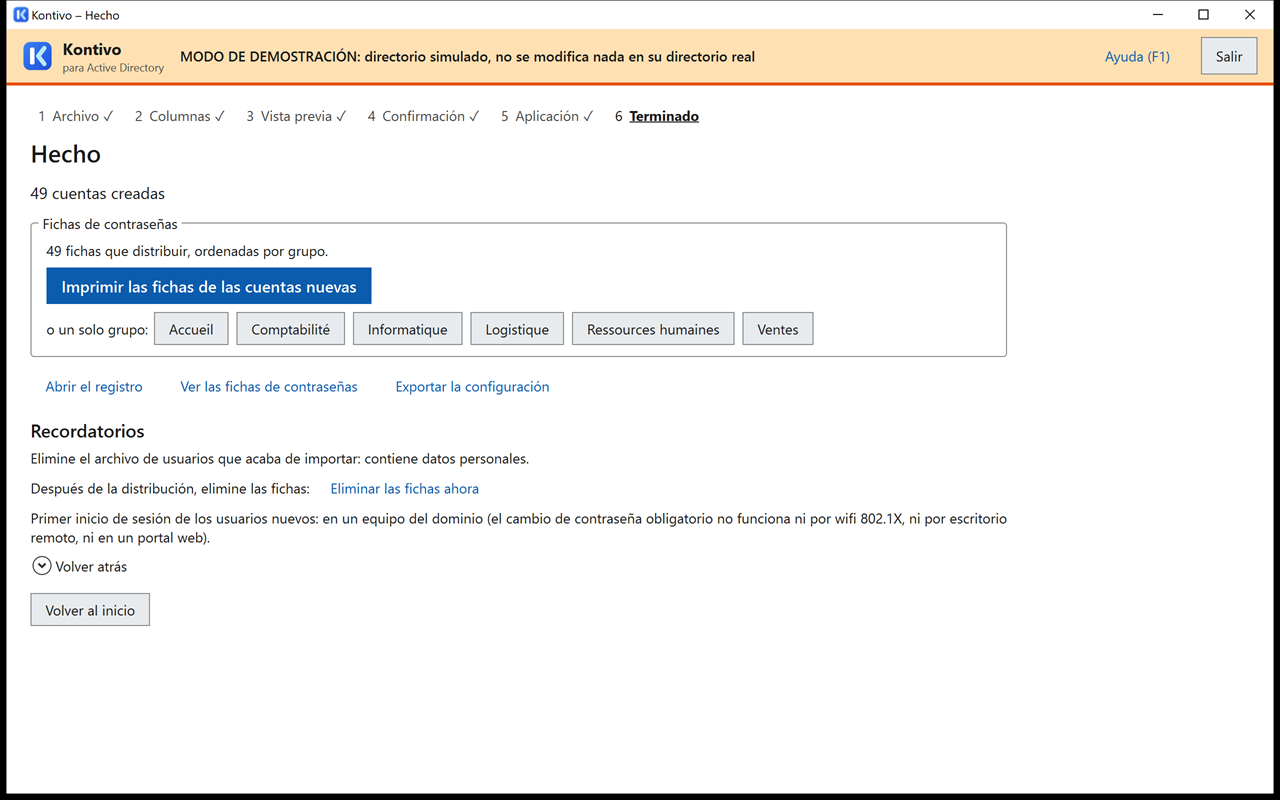Go to step 2 Columnas
The image size is (1280, 800).
(x=180, y=116)
